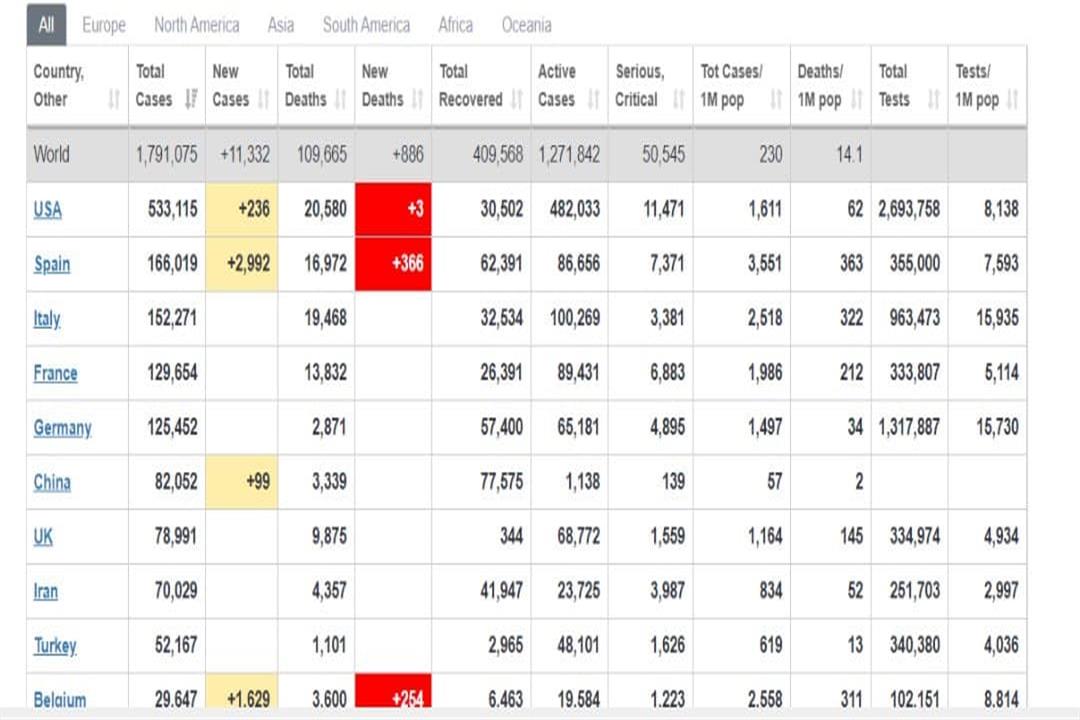Viewport: 1080px width, 720px height.
Task: Sort by Serious, Critical column icon
Action: coord(679,100)
